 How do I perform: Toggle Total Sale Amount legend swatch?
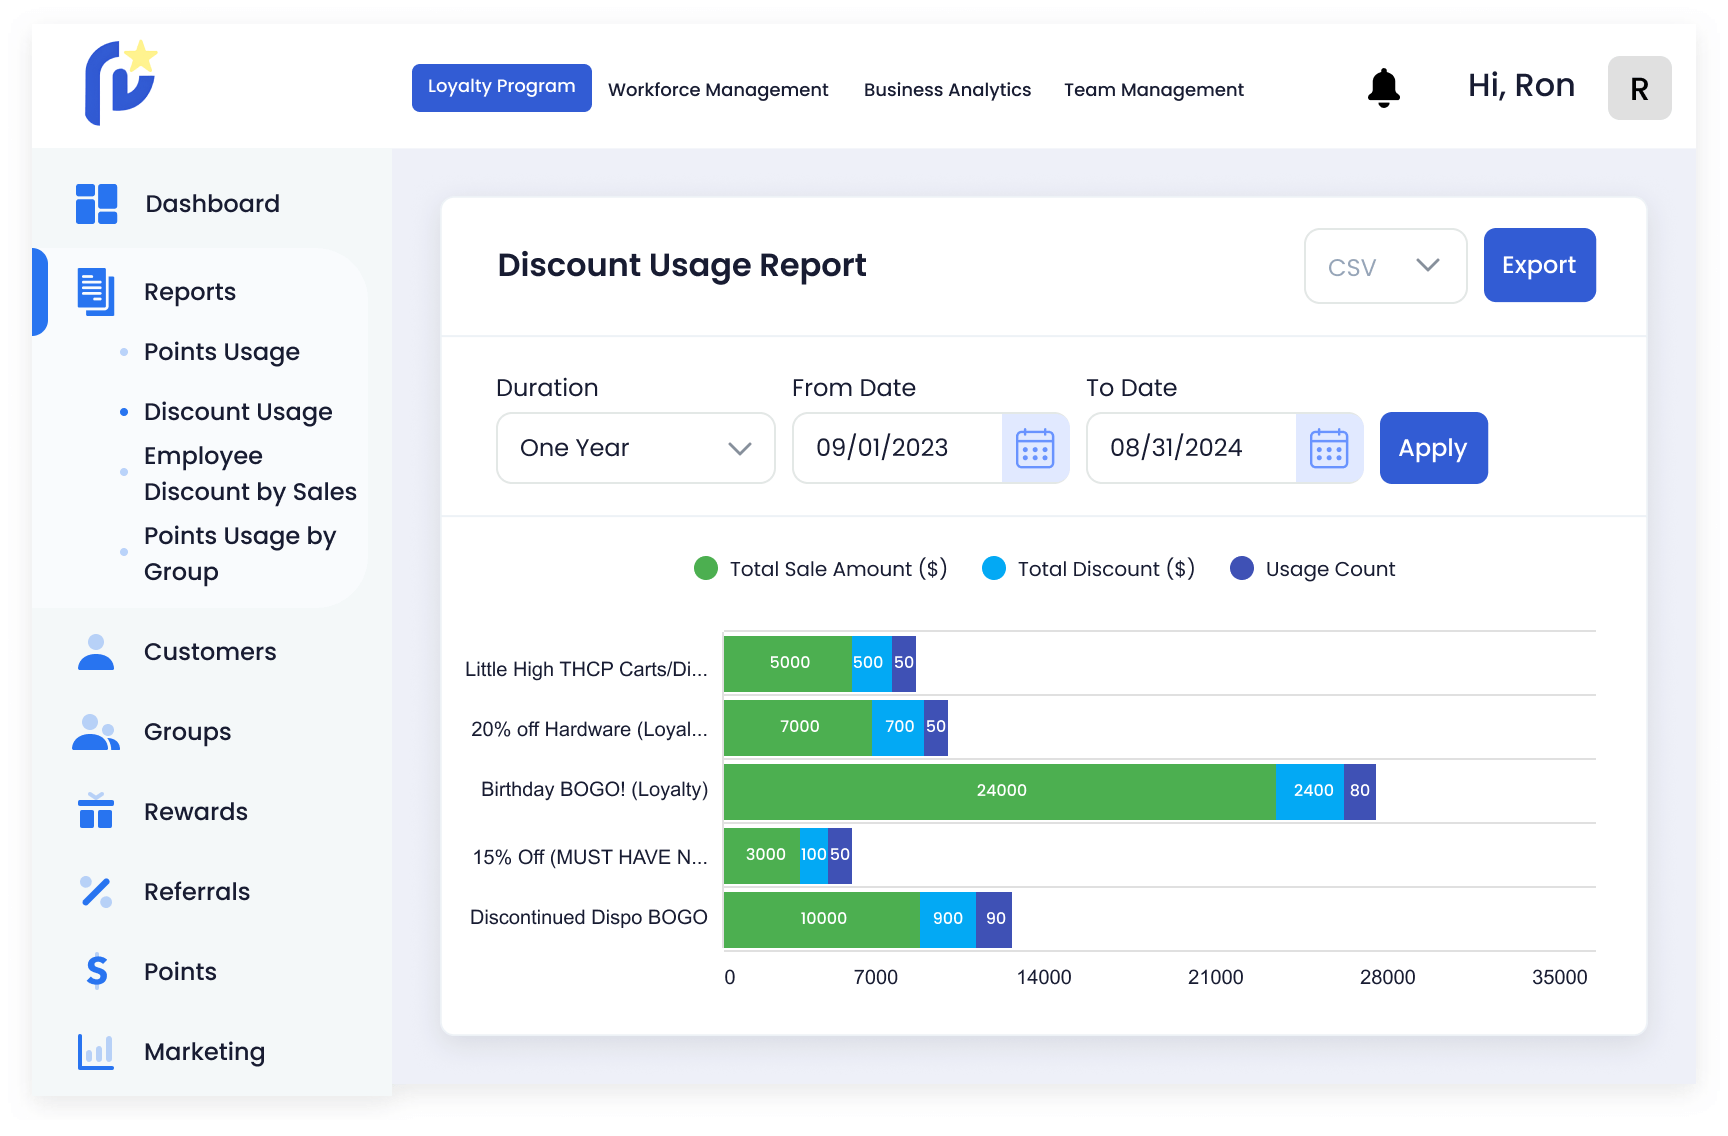coord(706,568)
